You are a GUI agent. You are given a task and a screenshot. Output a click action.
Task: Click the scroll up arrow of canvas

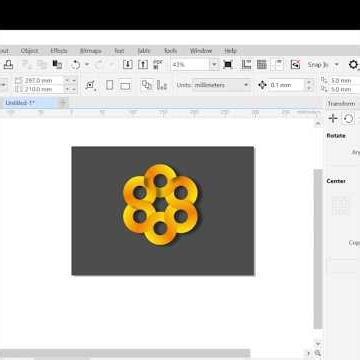tap(318, 123)
